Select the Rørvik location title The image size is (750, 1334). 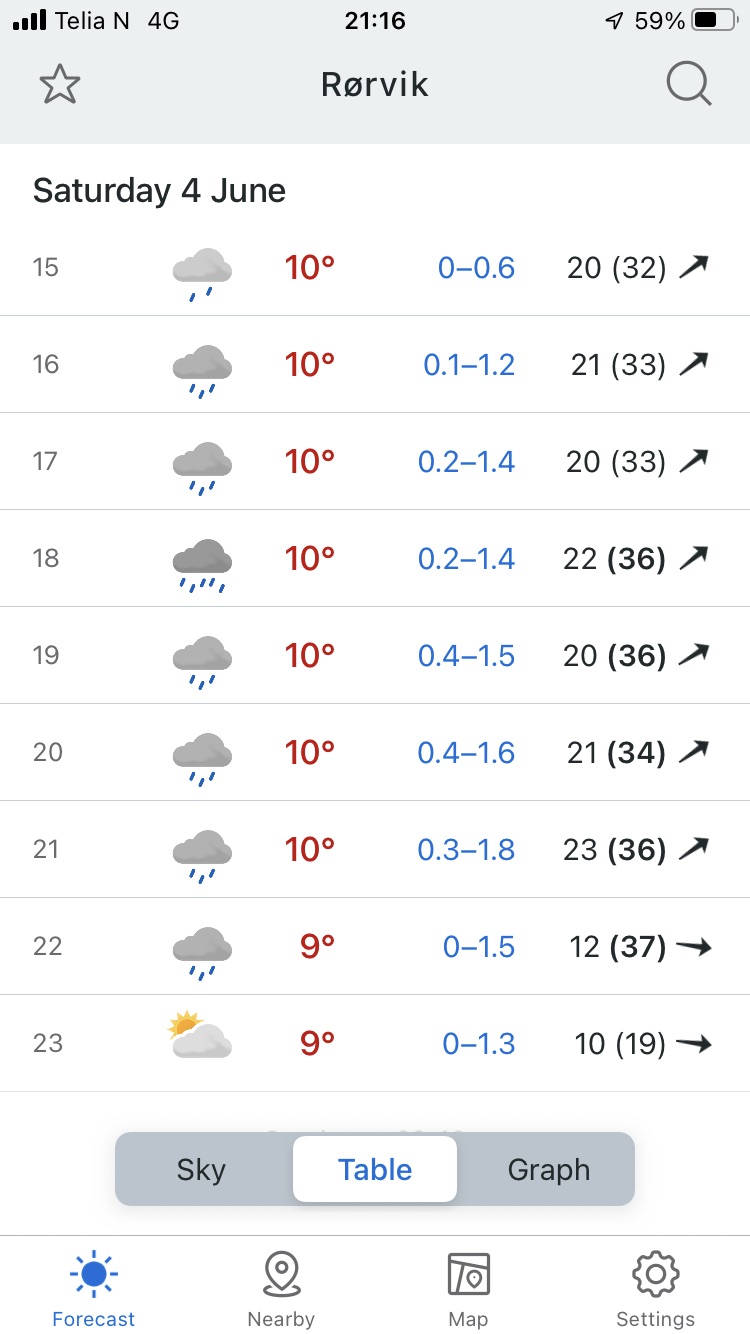pos(375,86)
